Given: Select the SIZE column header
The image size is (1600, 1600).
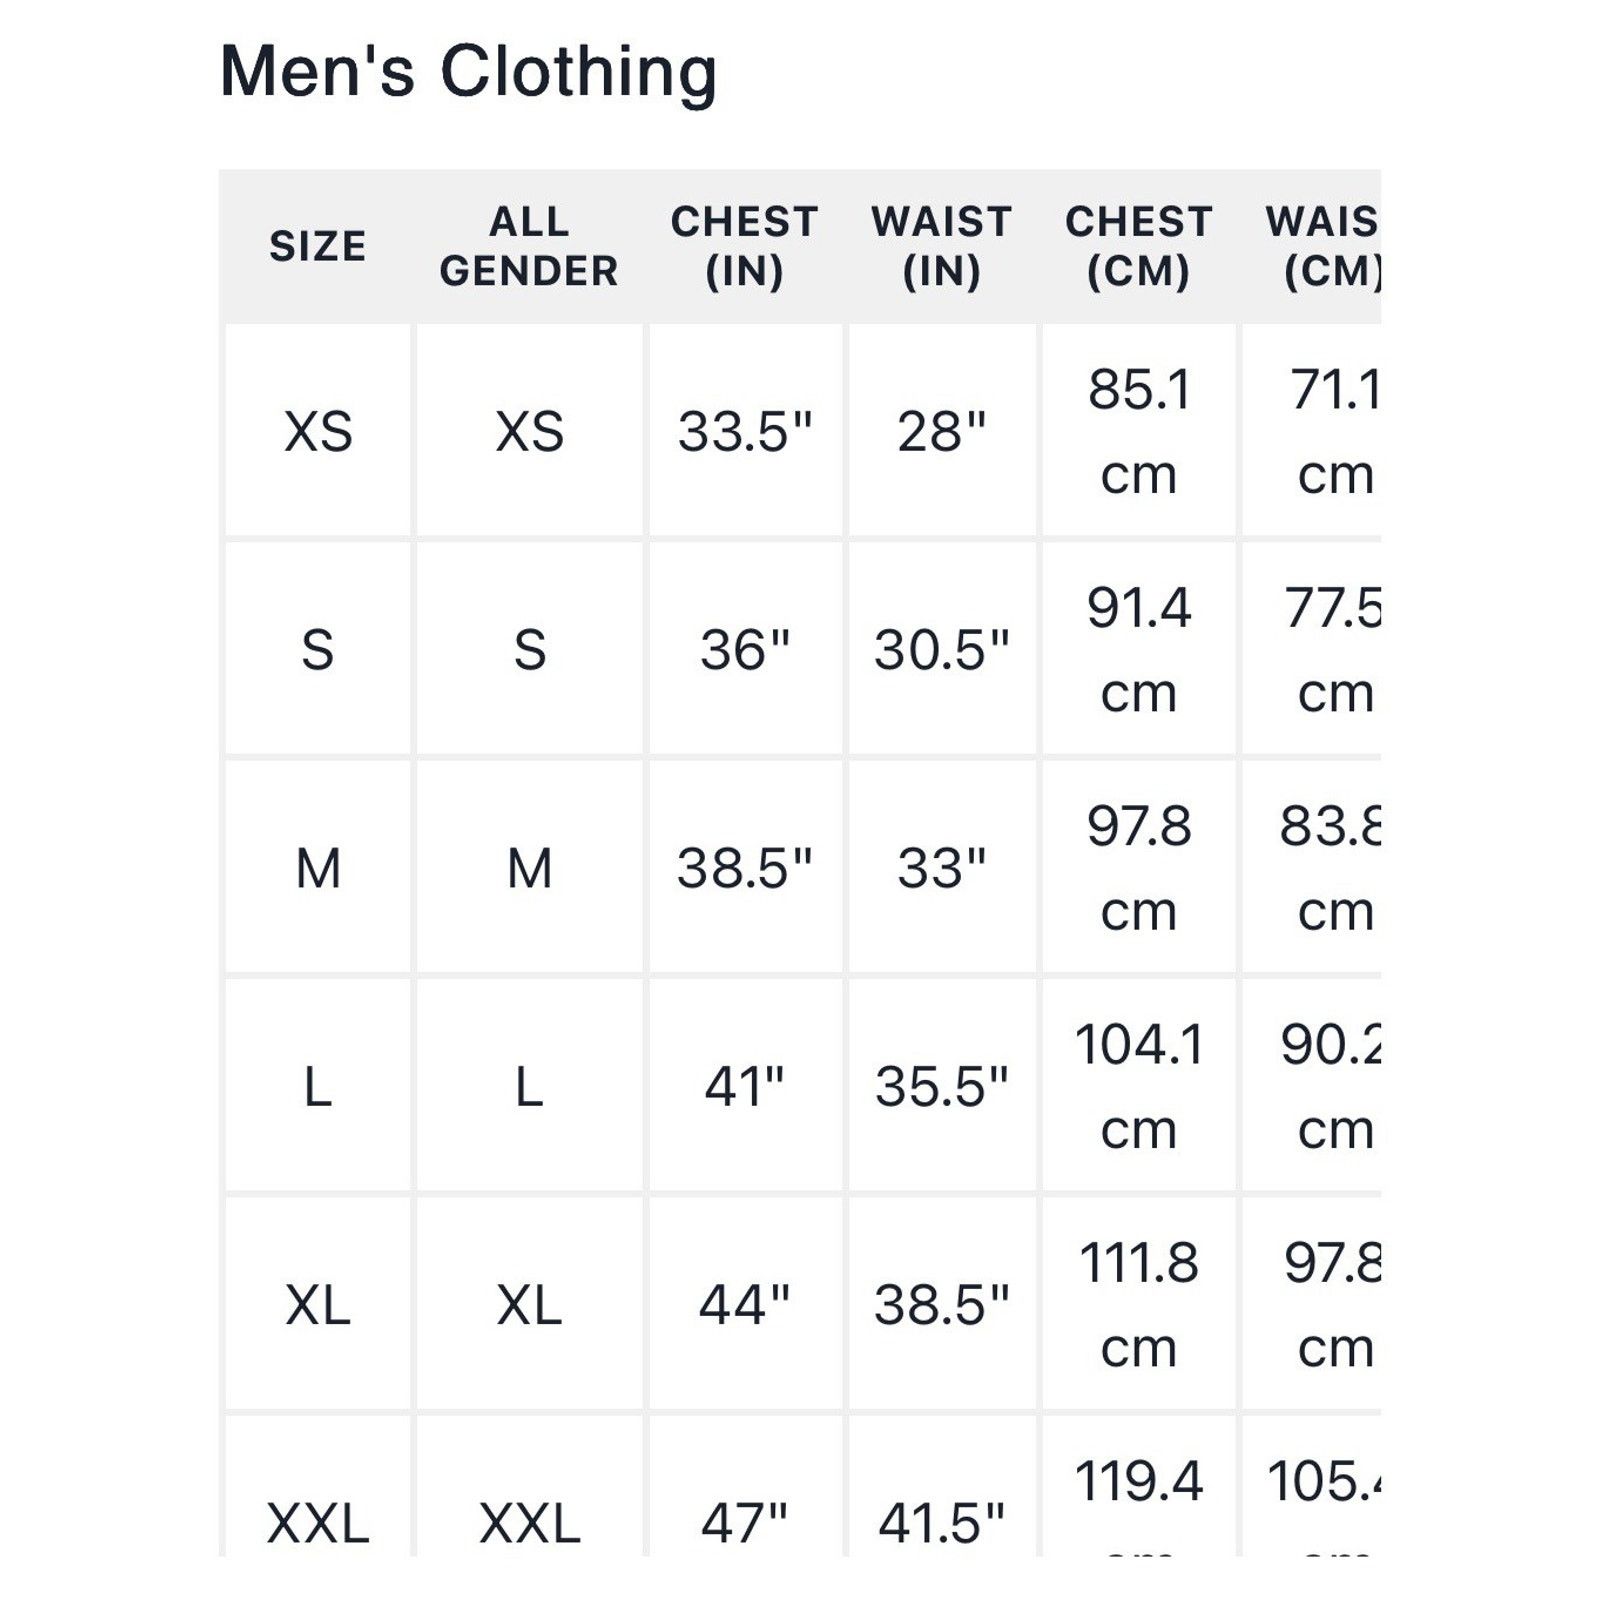Looking at the screenshot, I should (318, 246).
